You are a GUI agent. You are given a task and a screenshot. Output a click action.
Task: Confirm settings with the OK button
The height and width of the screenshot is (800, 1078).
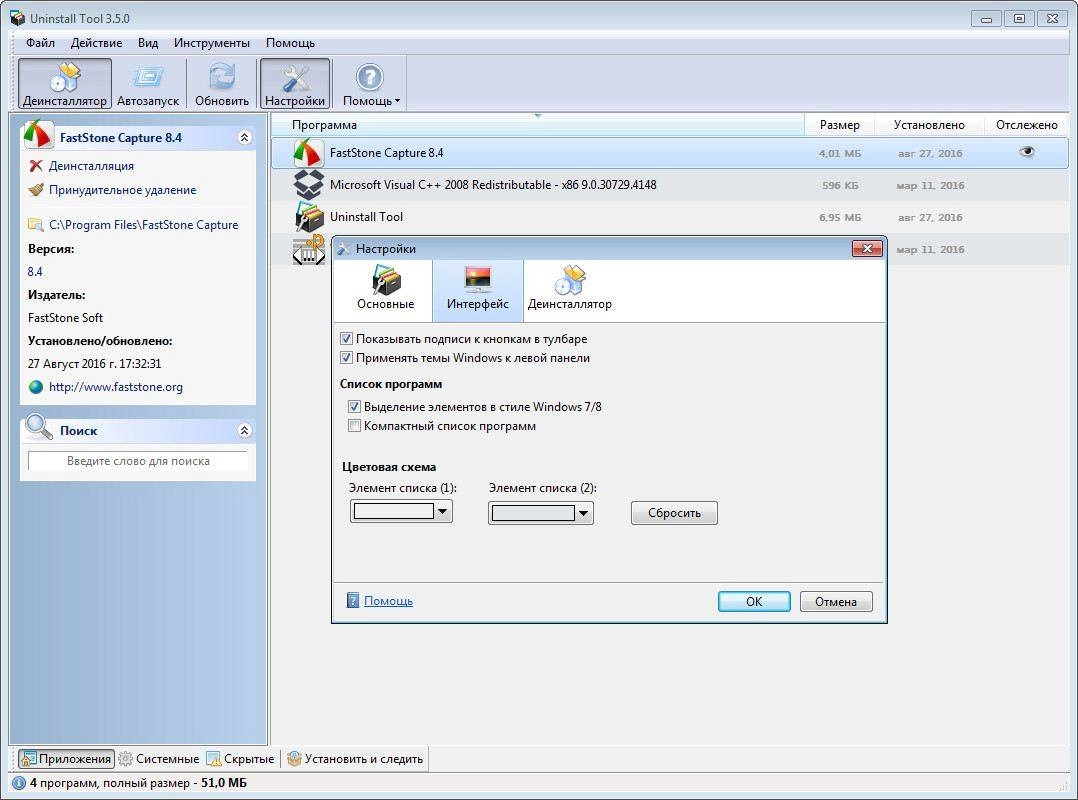(754, 601)
